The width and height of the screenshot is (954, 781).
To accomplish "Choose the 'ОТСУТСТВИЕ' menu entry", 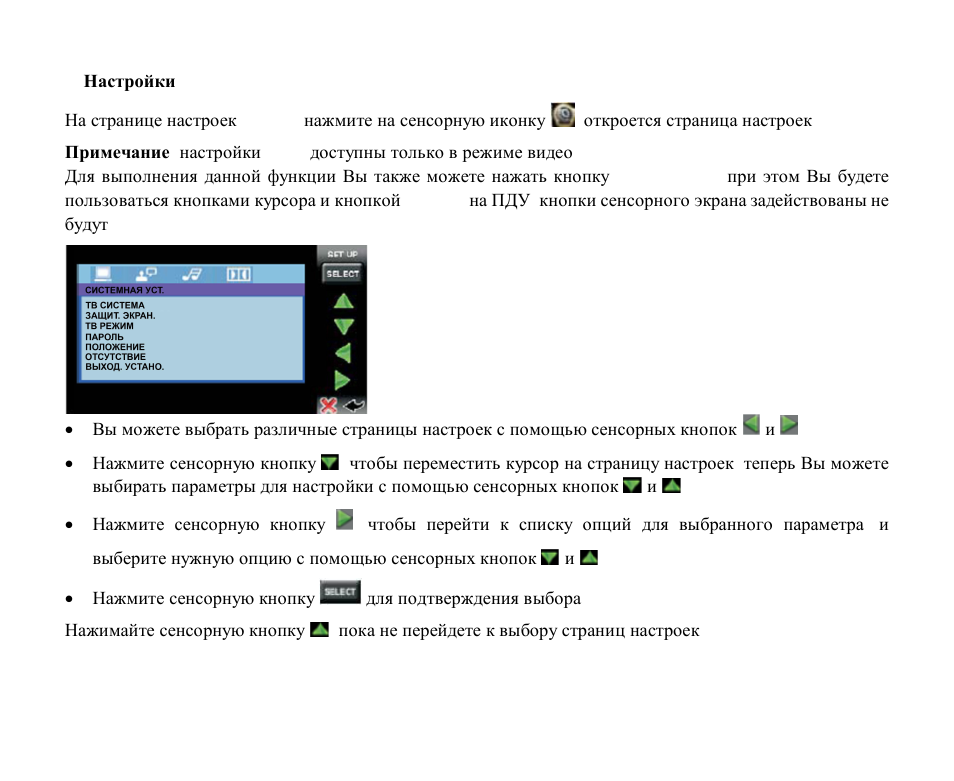I will click(115, 356).
